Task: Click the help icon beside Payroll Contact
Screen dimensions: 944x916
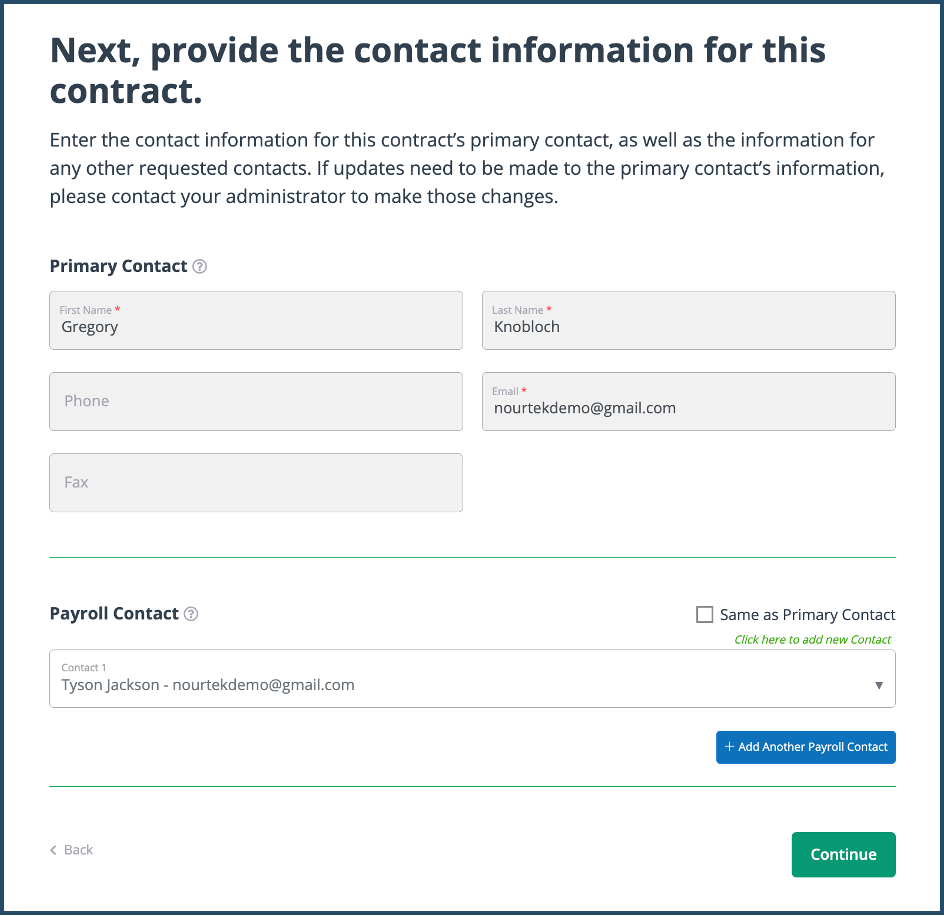Action: (191, 614)
